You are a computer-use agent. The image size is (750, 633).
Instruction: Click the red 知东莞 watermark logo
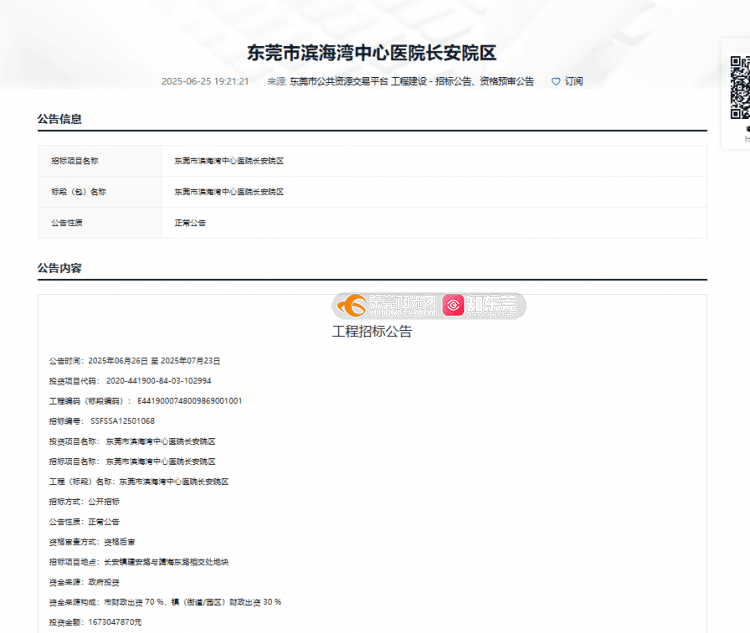[x=484, y=305]
